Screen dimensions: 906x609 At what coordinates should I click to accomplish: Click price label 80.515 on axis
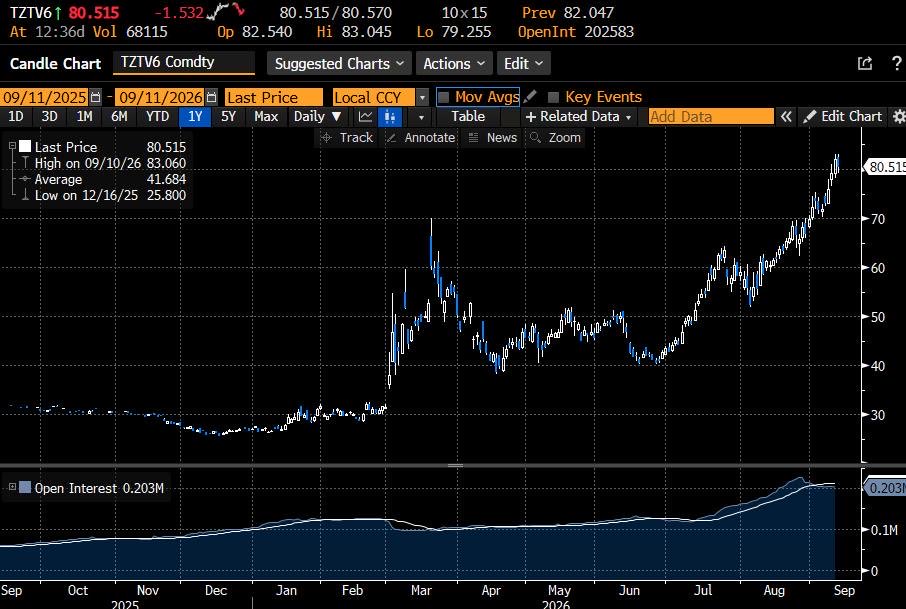(885, 167)
